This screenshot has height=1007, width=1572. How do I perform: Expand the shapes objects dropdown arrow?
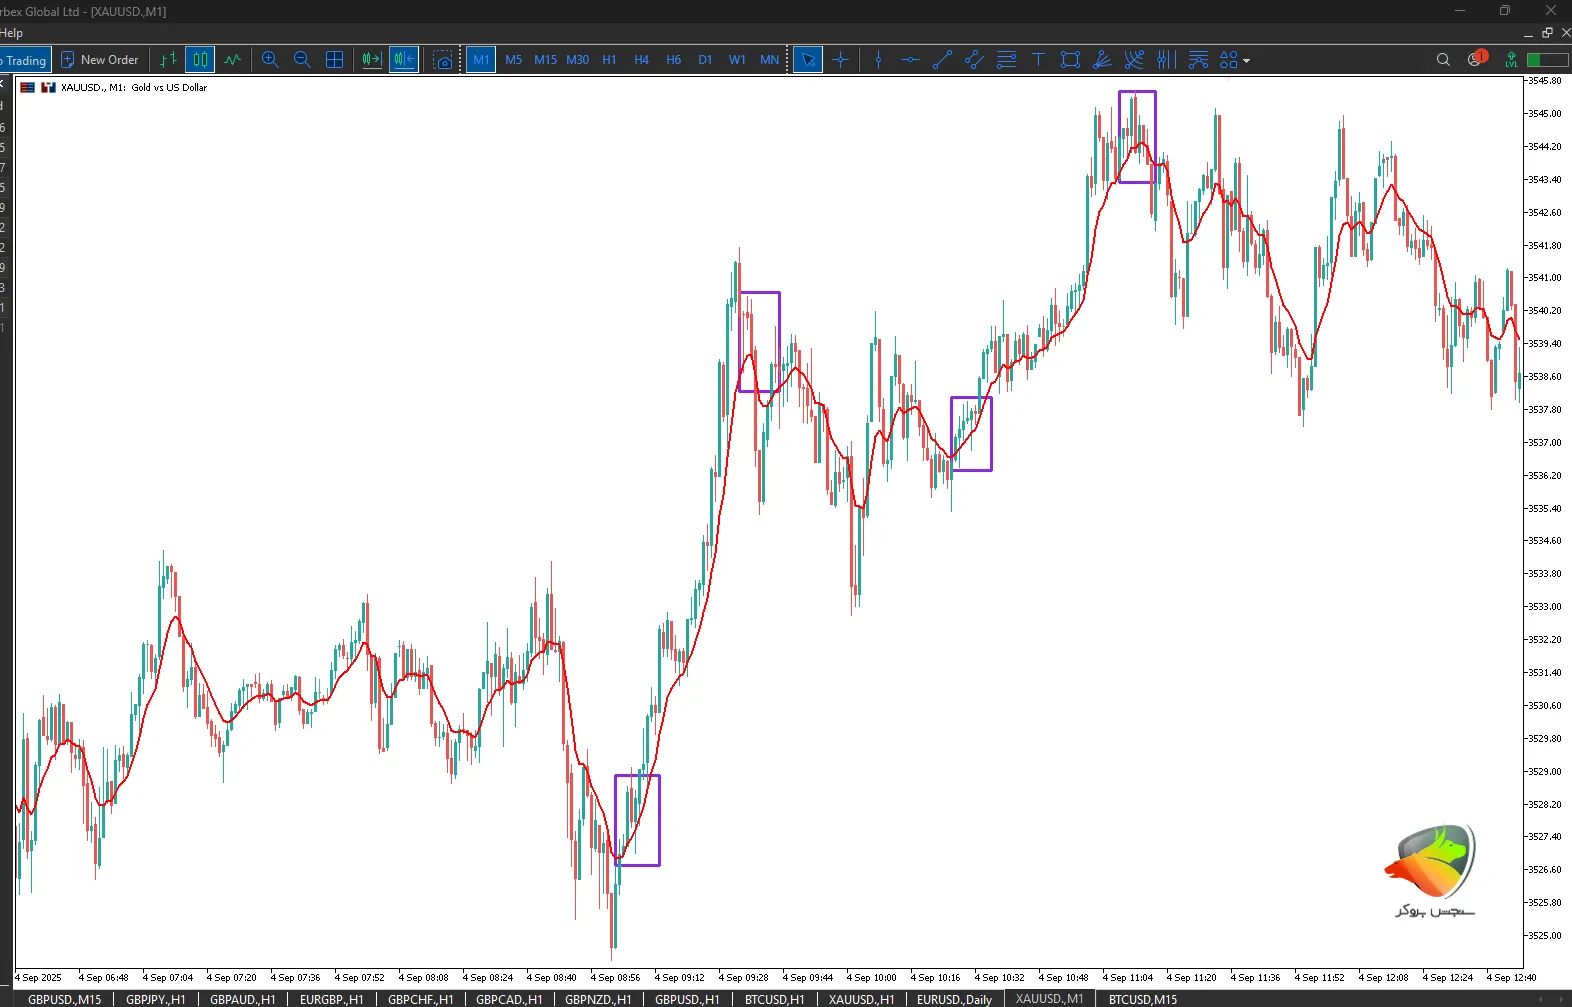point(1247,61)
